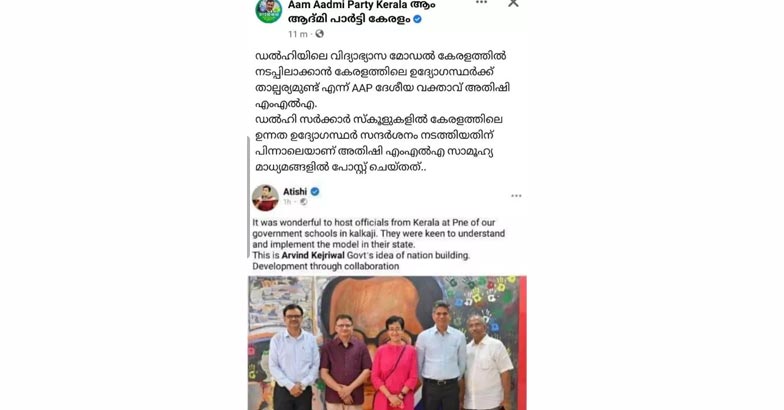Click the Atishi name link

tap(295, 192)
